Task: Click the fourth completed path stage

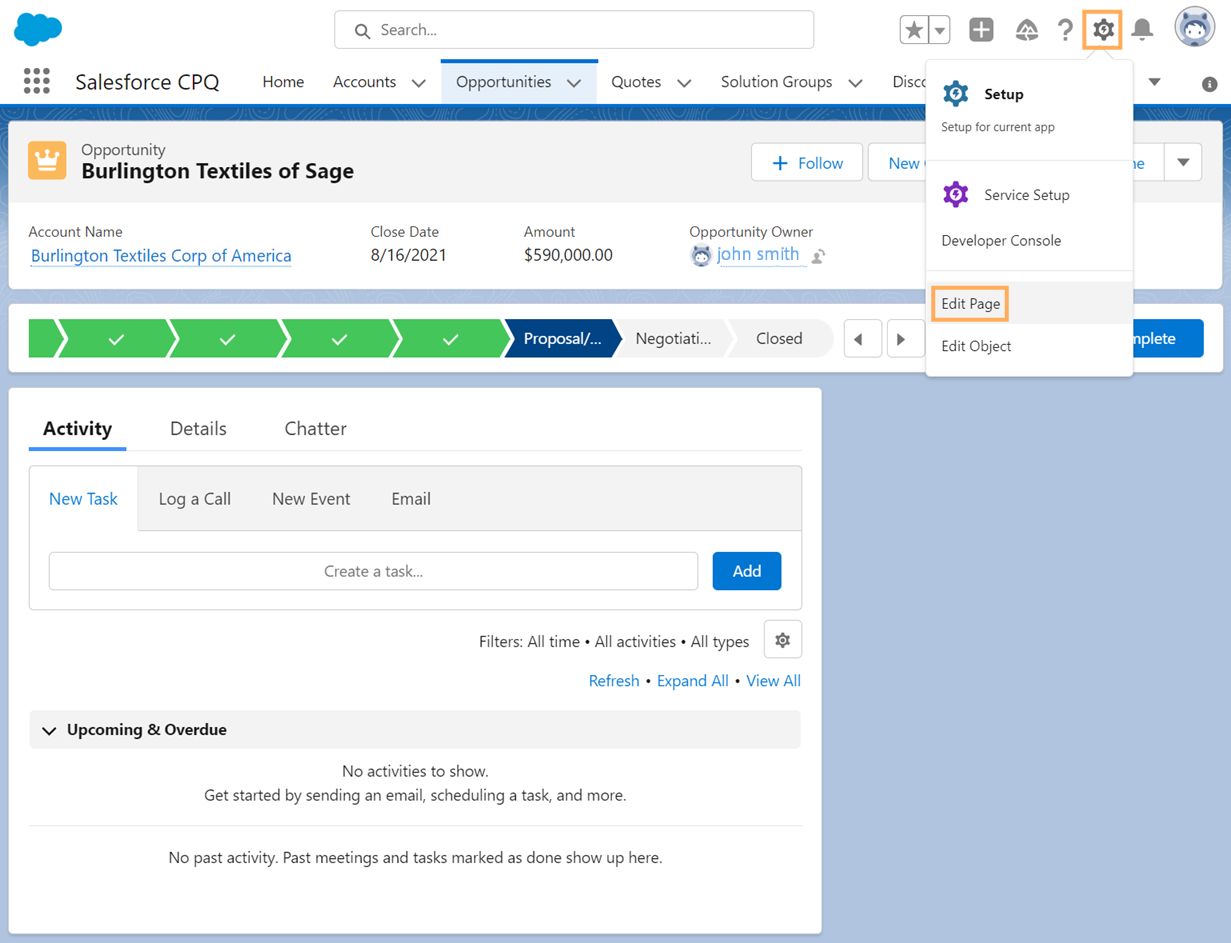Action: pos(450,339)
